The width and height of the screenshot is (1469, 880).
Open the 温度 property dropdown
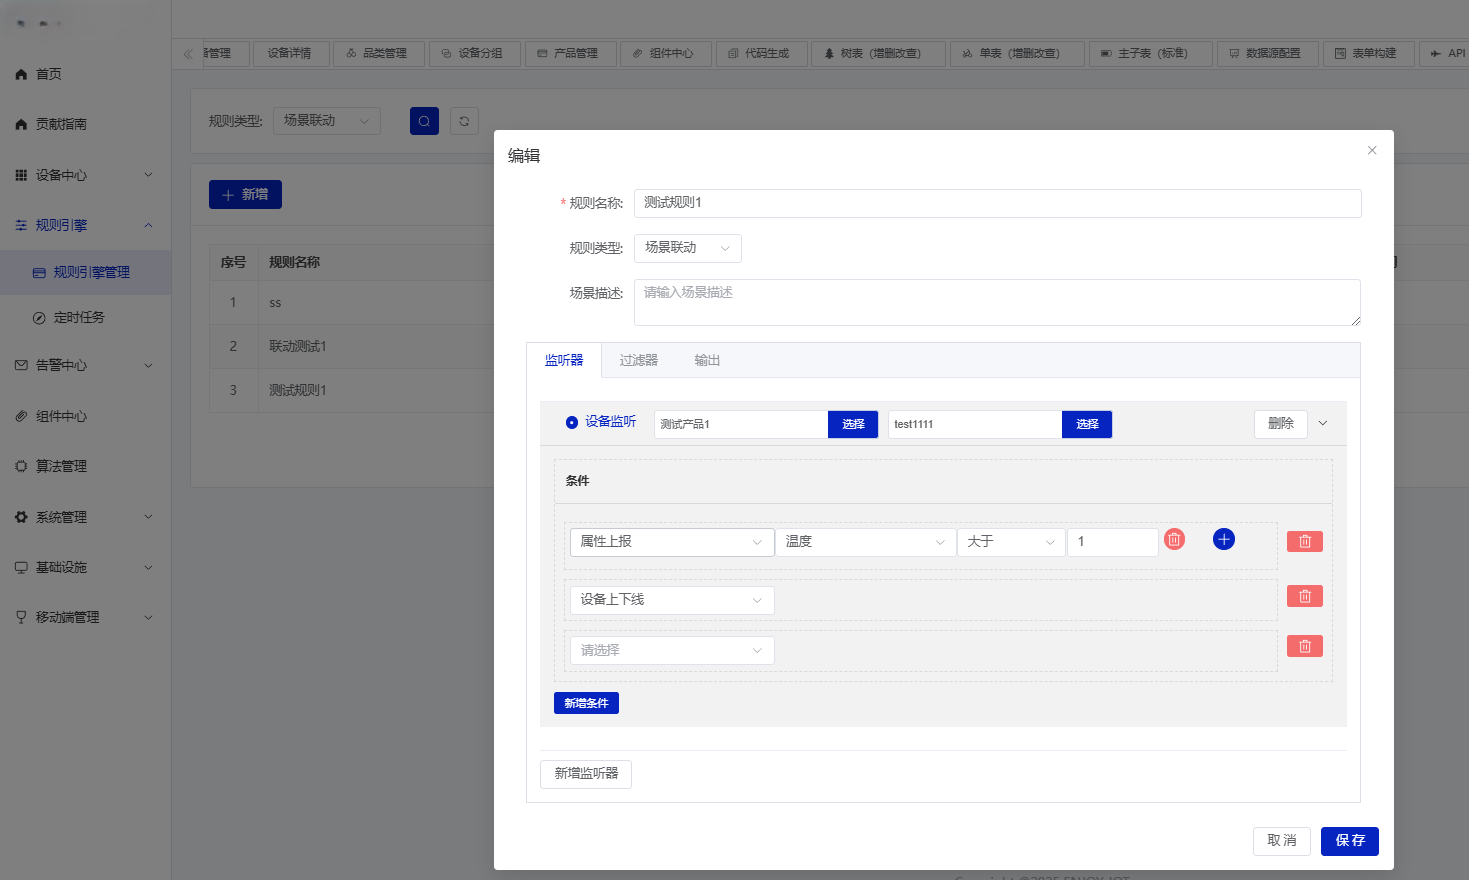(x=865, y=542)
